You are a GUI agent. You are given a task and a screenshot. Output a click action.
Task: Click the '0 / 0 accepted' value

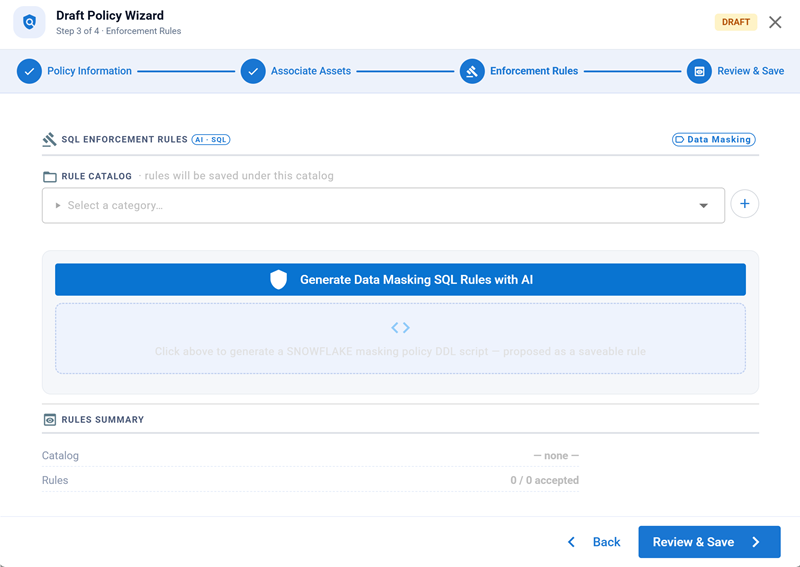[544, 480]
